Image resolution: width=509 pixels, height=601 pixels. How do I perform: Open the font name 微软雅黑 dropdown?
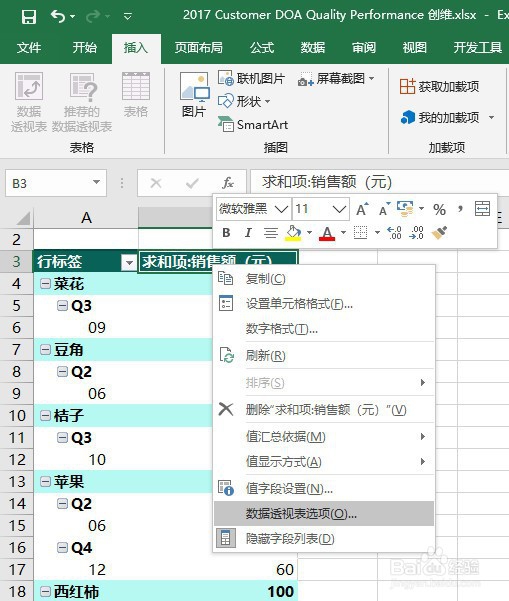point(282,209)
